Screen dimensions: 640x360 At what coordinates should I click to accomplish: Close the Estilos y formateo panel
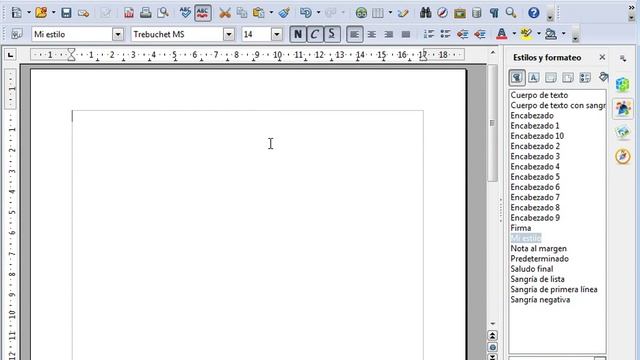(x=602, y=58)
